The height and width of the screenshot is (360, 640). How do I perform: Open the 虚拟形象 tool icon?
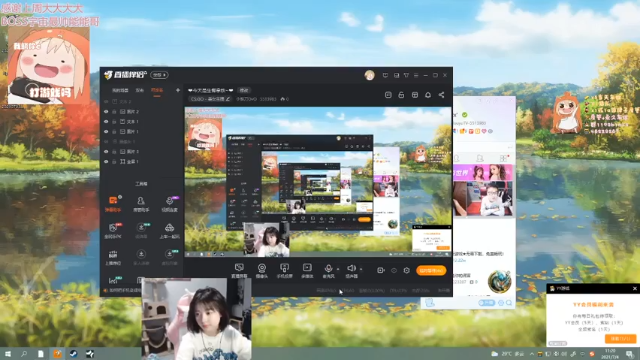coord(169,257)
